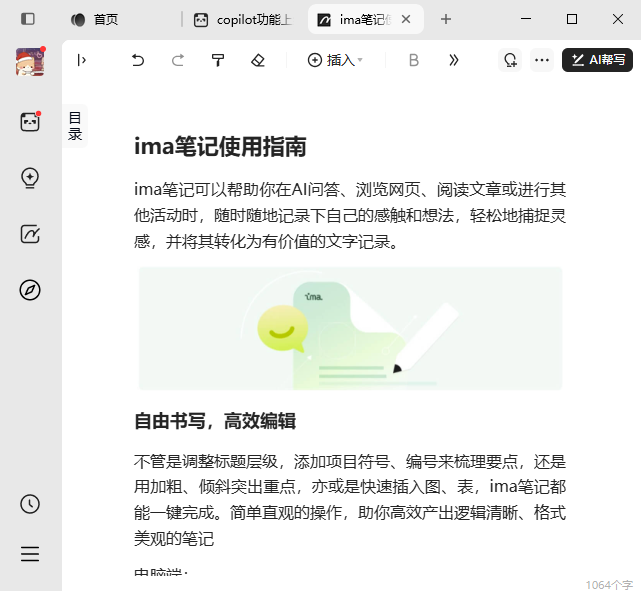Open the hamburger menu in sidebar
The image size is (641, 591).
click(x=30, y=554)
